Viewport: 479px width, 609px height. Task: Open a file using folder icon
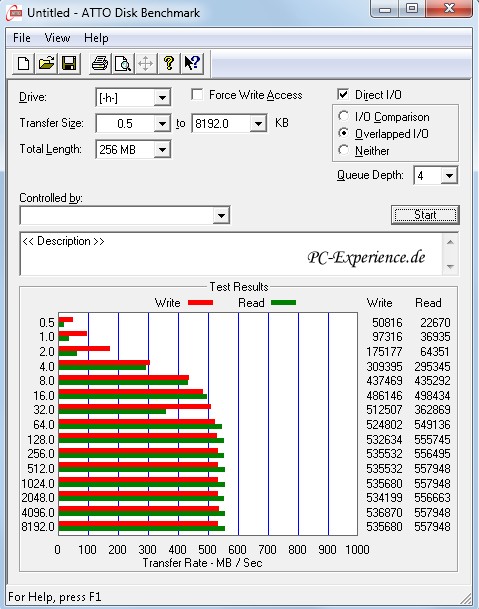tap(46, 63)
